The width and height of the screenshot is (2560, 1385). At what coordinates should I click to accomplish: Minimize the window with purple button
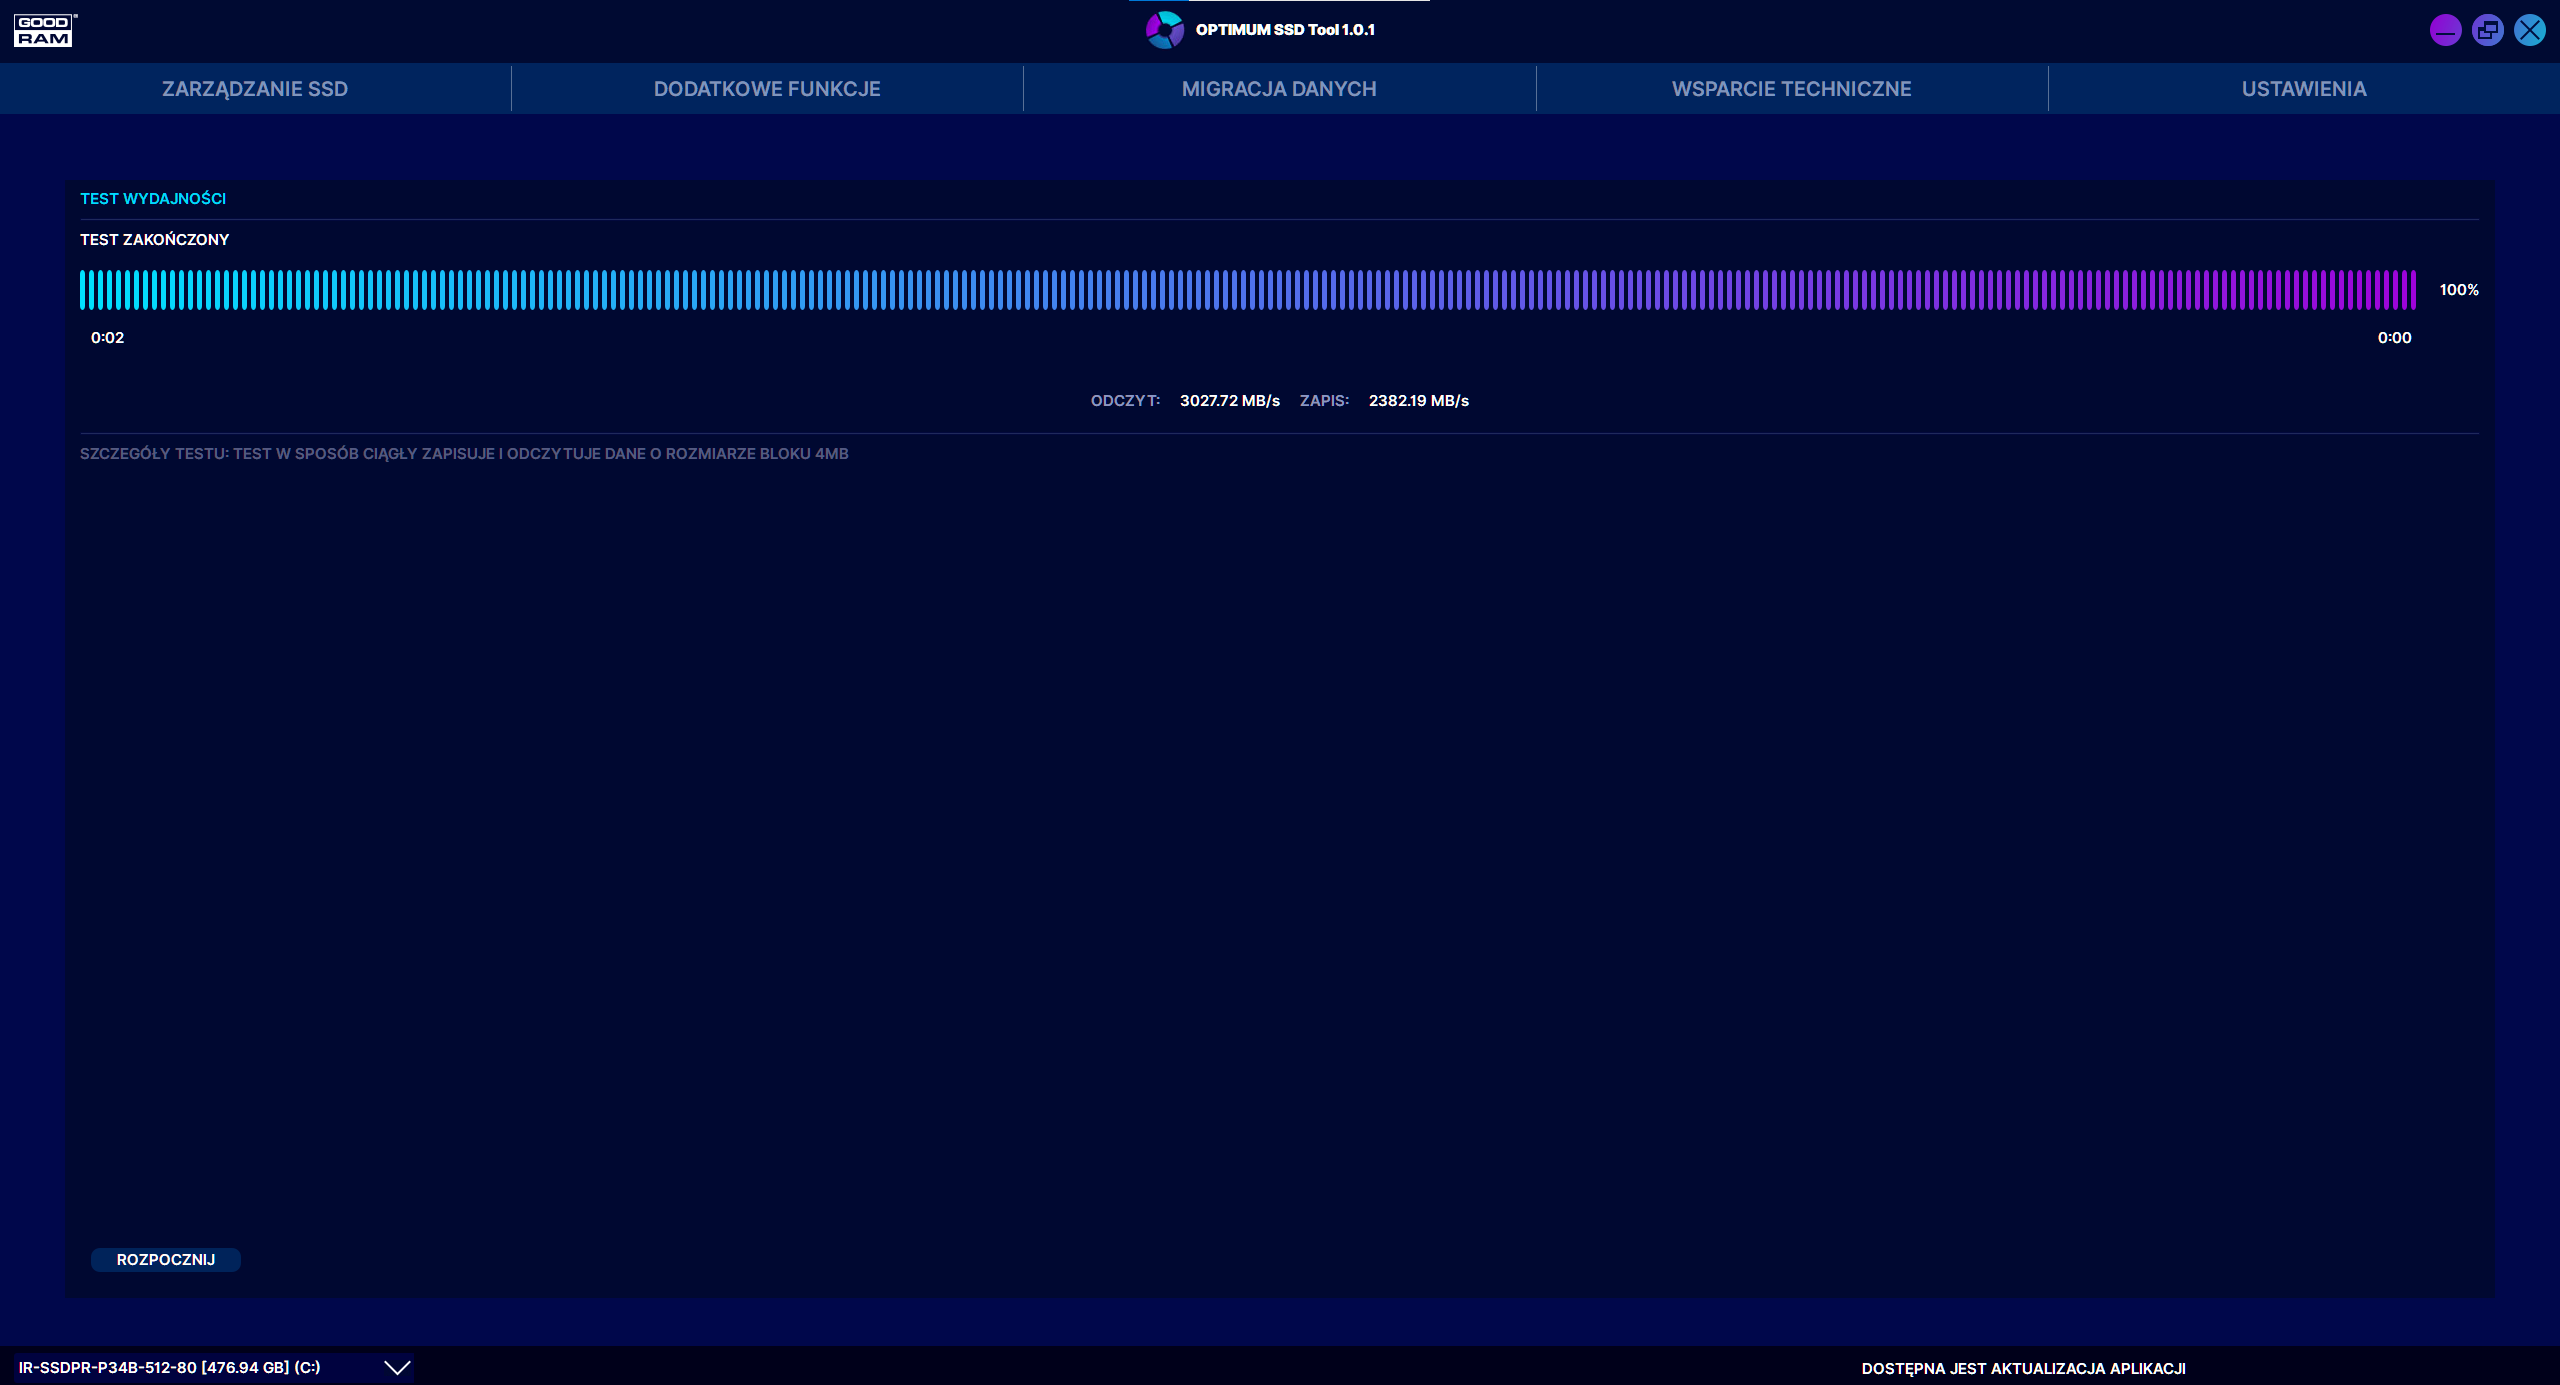click(x=2445, y=30)
